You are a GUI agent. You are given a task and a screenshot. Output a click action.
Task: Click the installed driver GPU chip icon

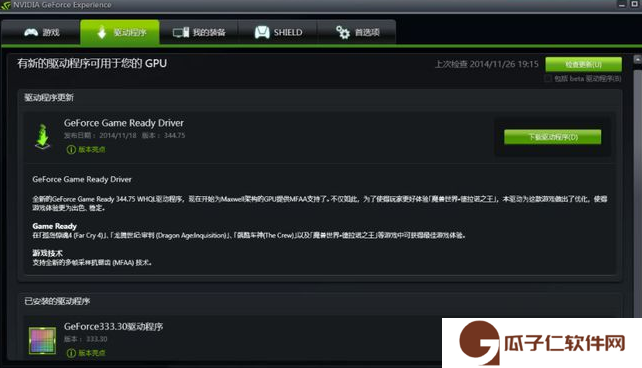pyautogui.click(x=42, y=340)
